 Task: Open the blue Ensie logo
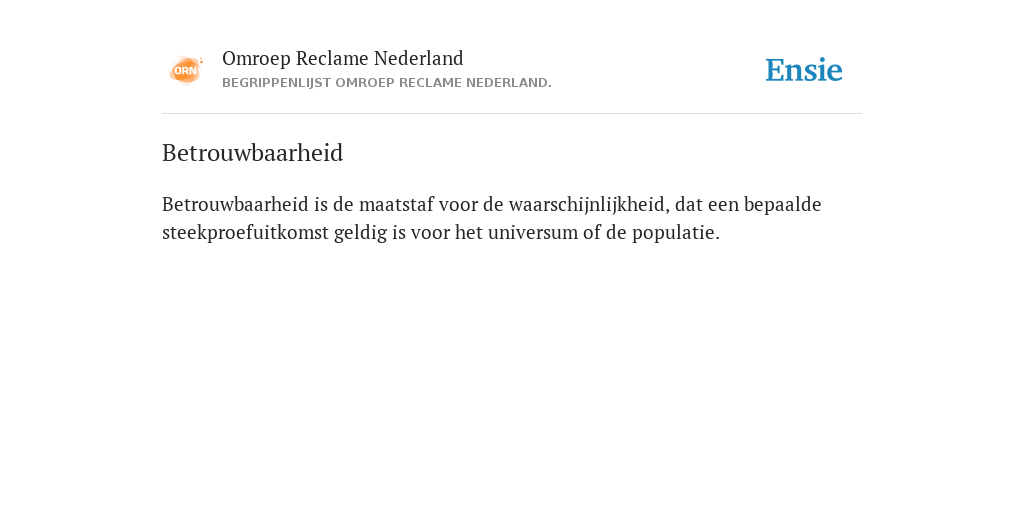click(x=804, y=70)
